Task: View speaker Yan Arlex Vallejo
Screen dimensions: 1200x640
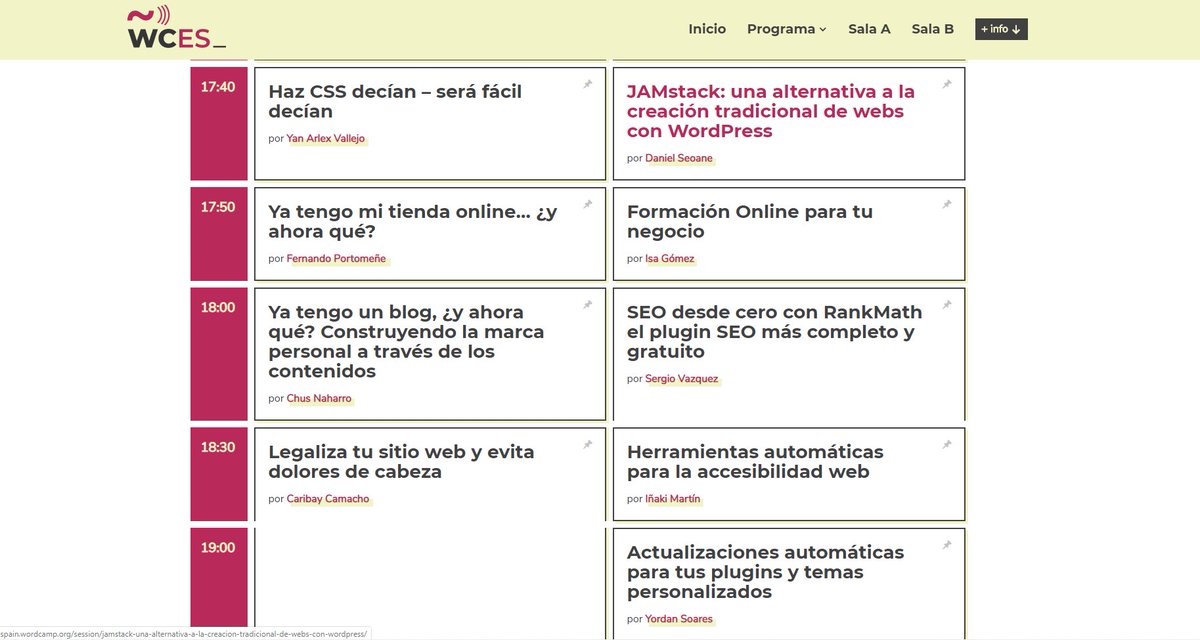Action: tap(326, 139)
